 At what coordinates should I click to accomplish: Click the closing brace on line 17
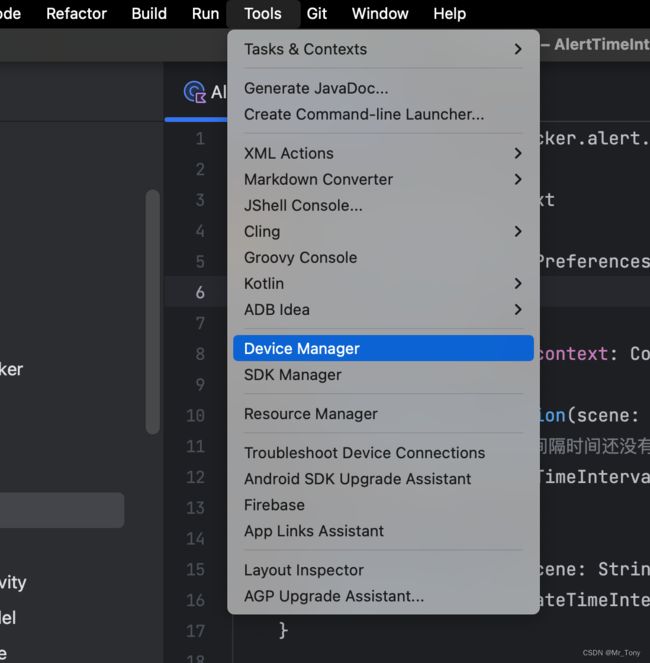tap(283, 630)
